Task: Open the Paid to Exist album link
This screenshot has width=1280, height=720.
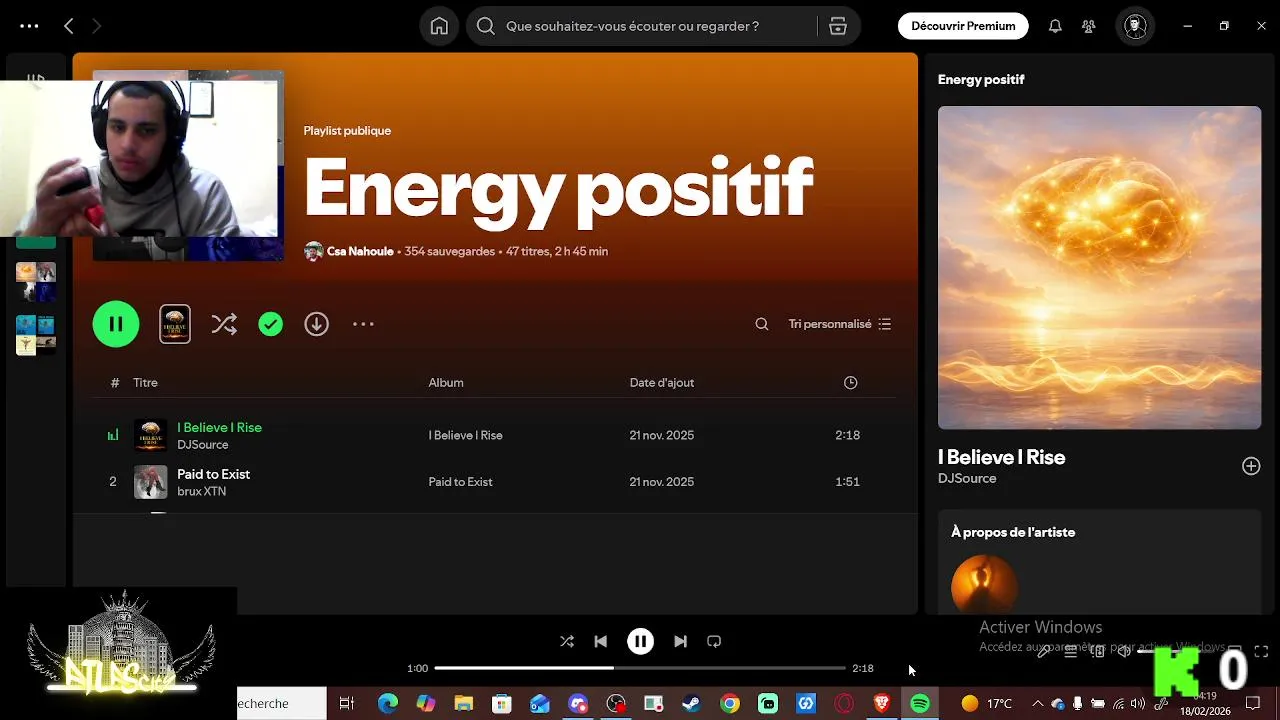Action: [460, 482]
